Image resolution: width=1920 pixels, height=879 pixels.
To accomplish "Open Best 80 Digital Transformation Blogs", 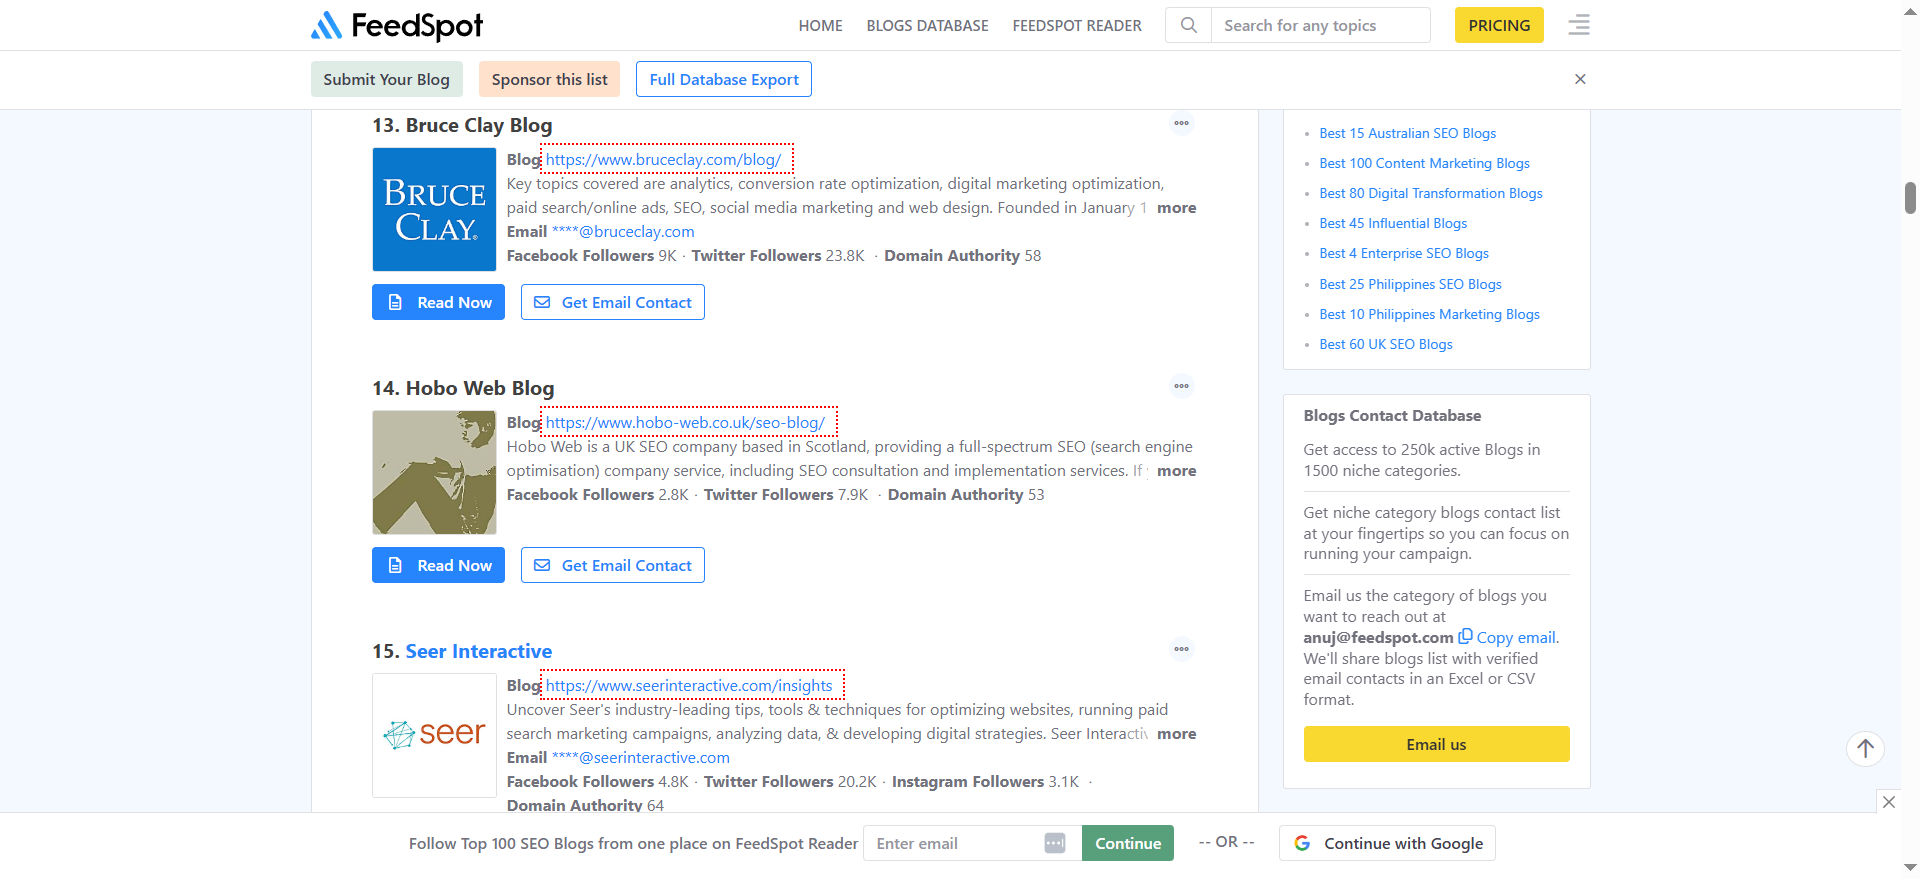I will click(1430, 193).
